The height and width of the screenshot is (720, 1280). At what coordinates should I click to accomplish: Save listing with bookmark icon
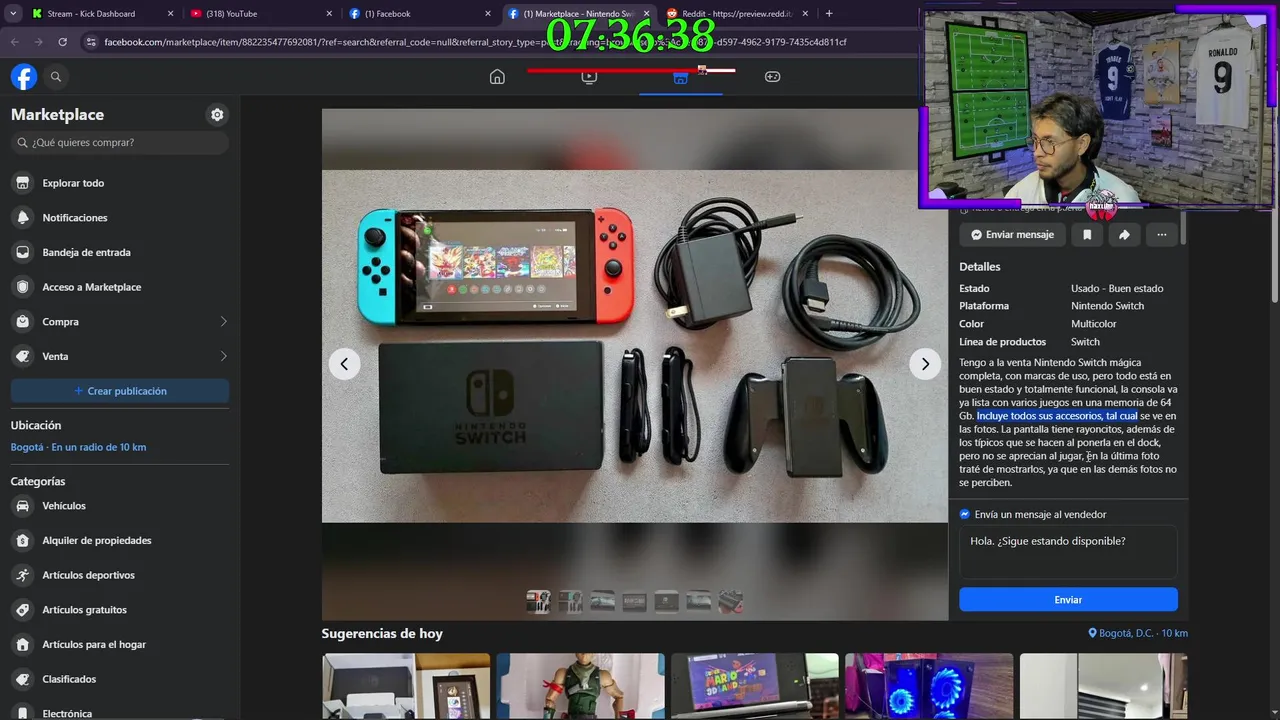click(1087, 235)
